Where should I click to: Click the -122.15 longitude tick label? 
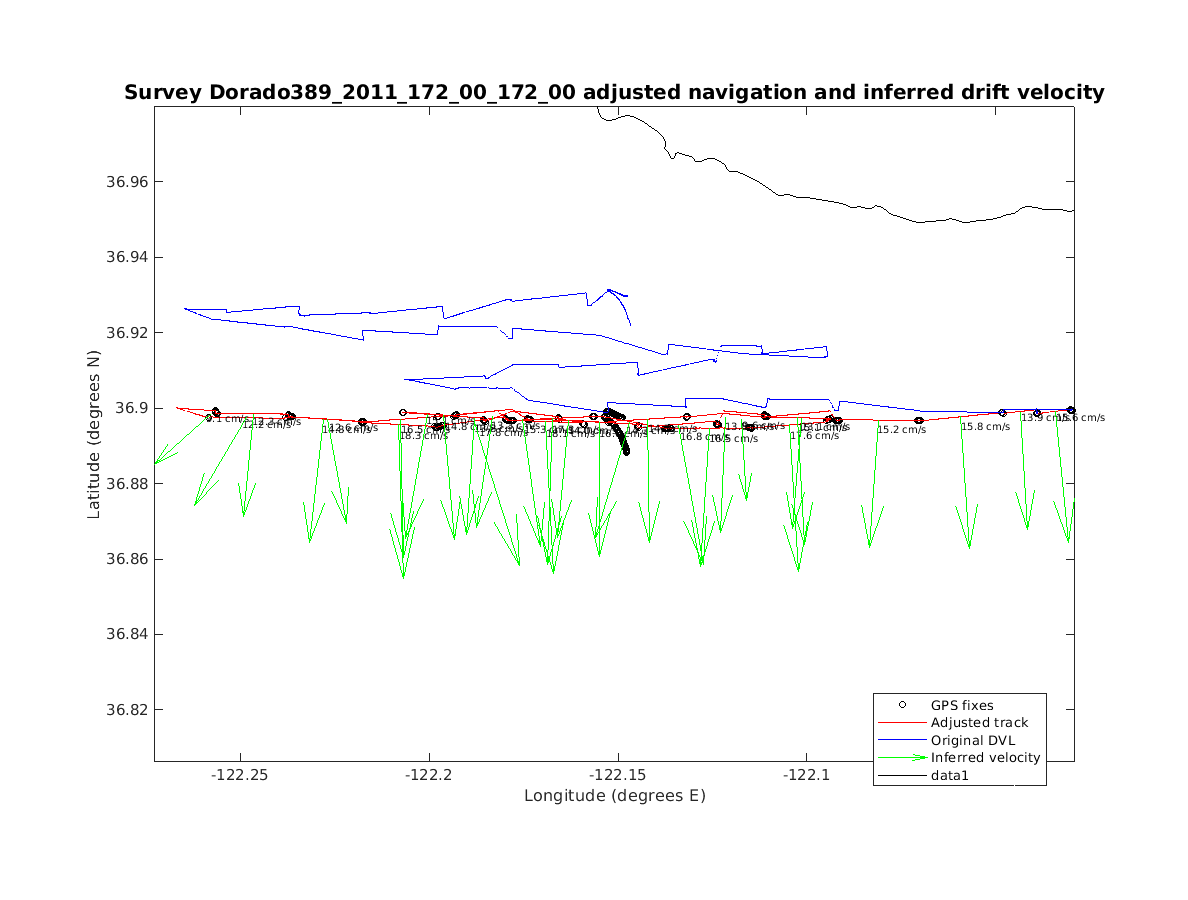pyautogui.click(x=618, y=775)
